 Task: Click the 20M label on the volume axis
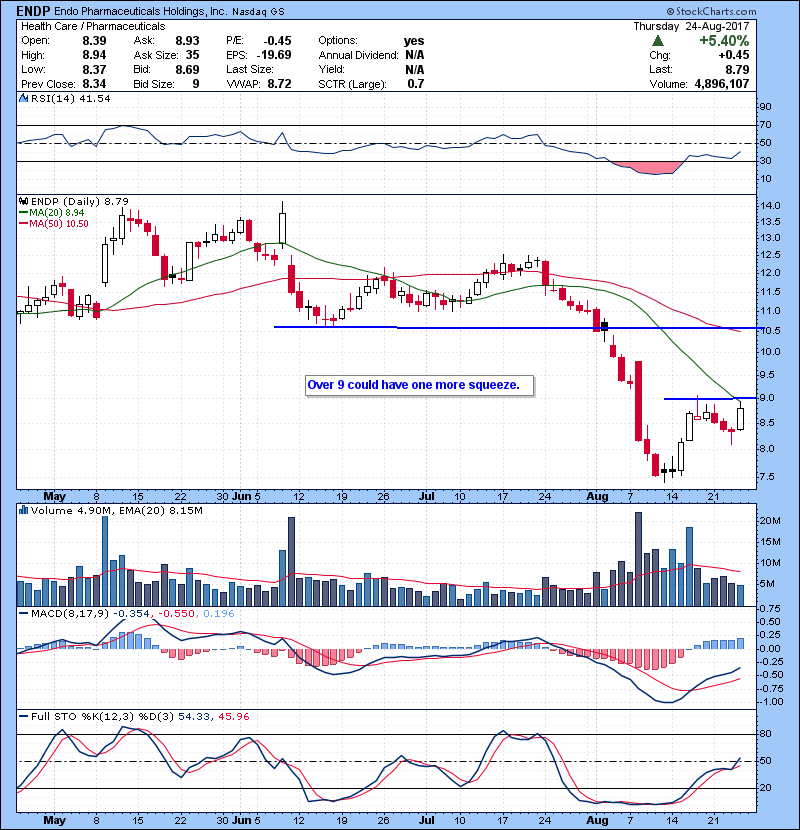click(770, 521)
